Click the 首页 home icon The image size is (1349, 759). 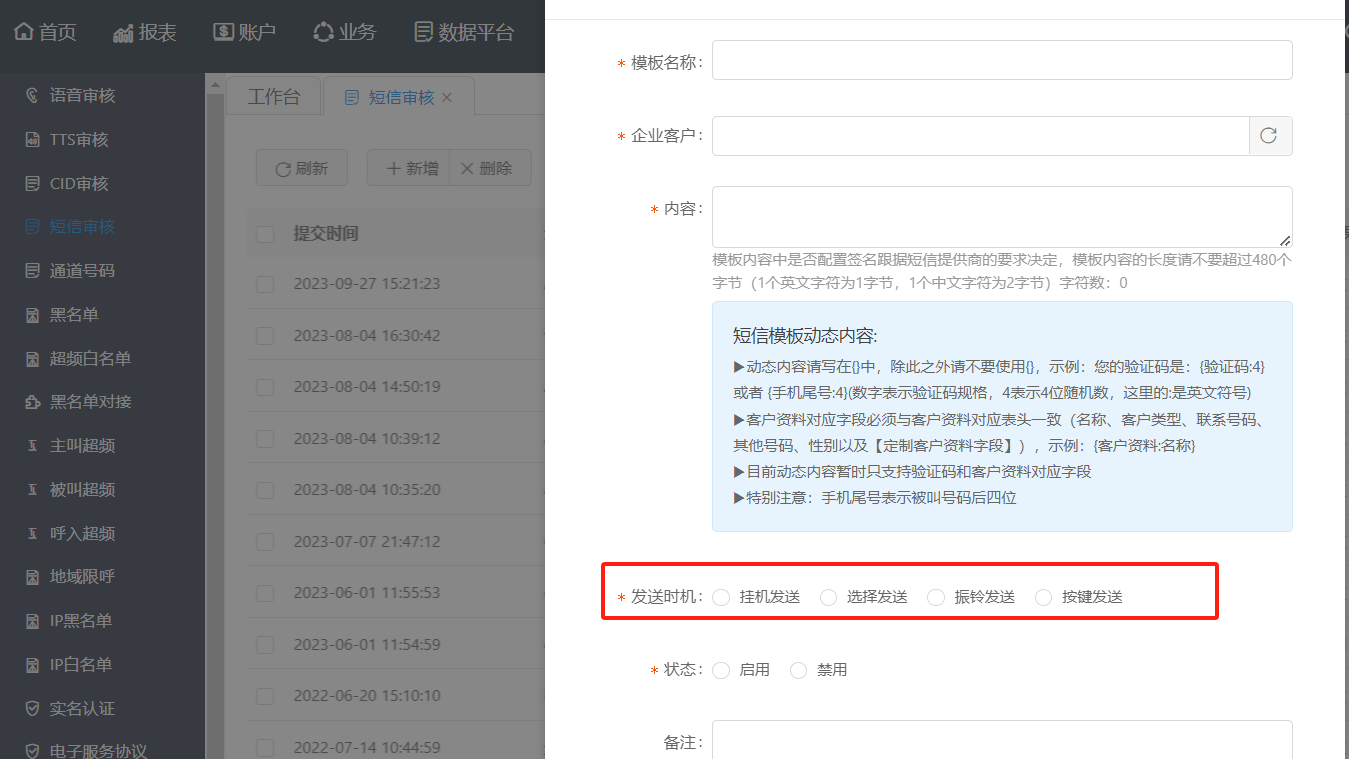[x=24, y=32]
